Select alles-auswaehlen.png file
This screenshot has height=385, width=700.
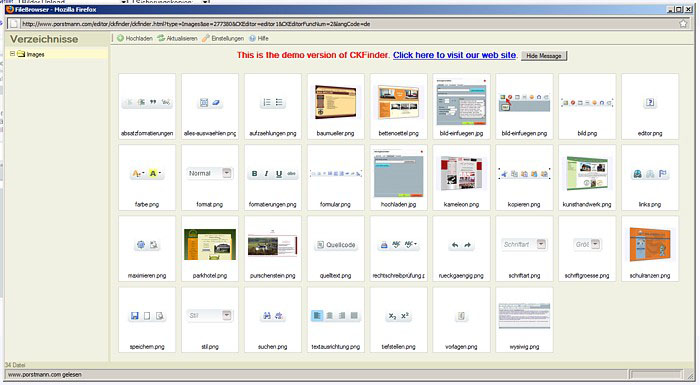[x=210, y=106]
